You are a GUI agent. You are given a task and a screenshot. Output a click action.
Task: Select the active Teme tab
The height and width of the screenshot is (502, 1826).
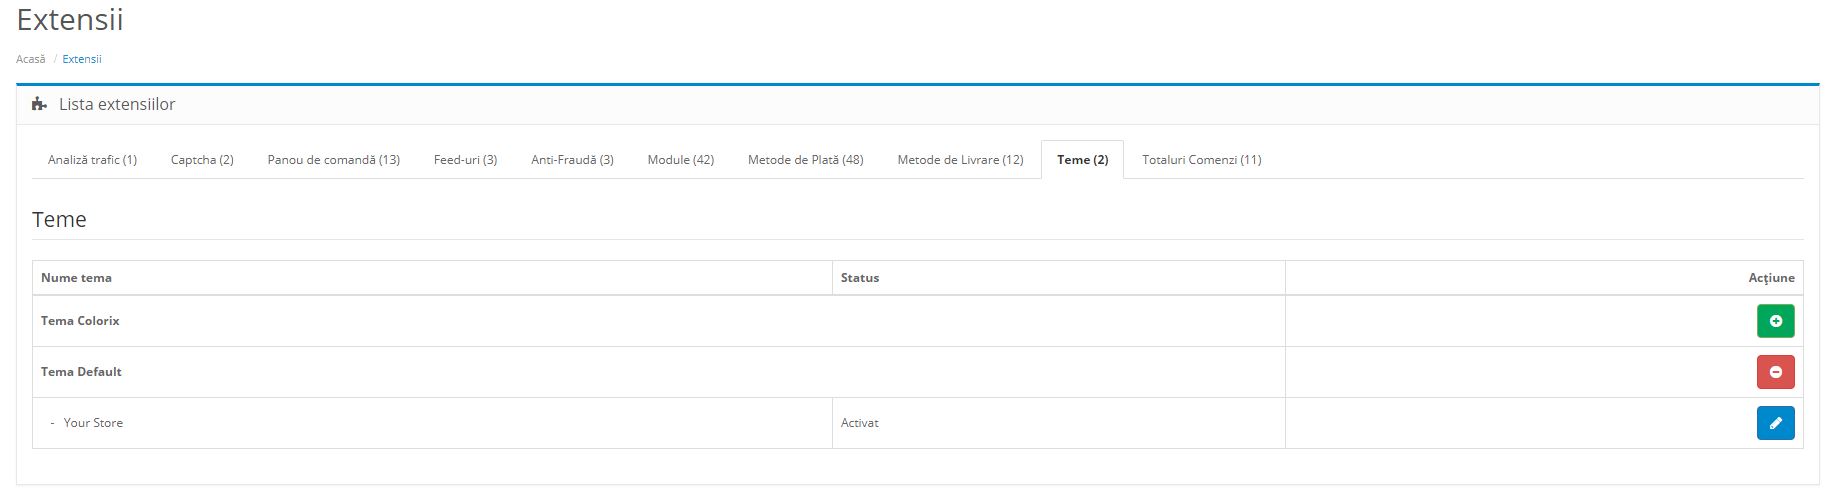pos(1082,160)
